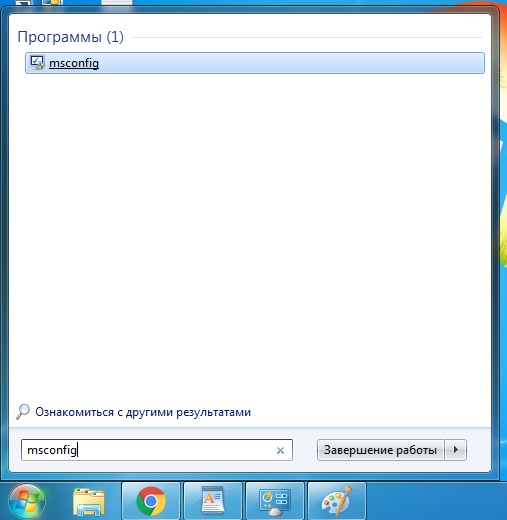Screen dimensions: 507x520
Task: Click the 'Завершение работы' button
Action: click(x=380, y=450)
